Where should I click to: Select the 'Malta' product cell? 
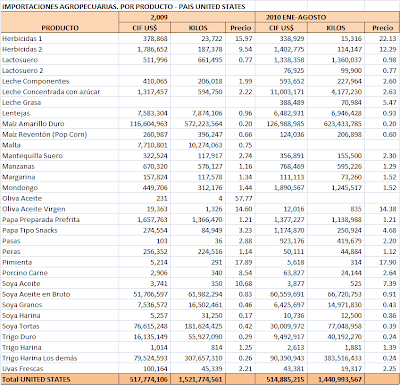pos(60,145)
